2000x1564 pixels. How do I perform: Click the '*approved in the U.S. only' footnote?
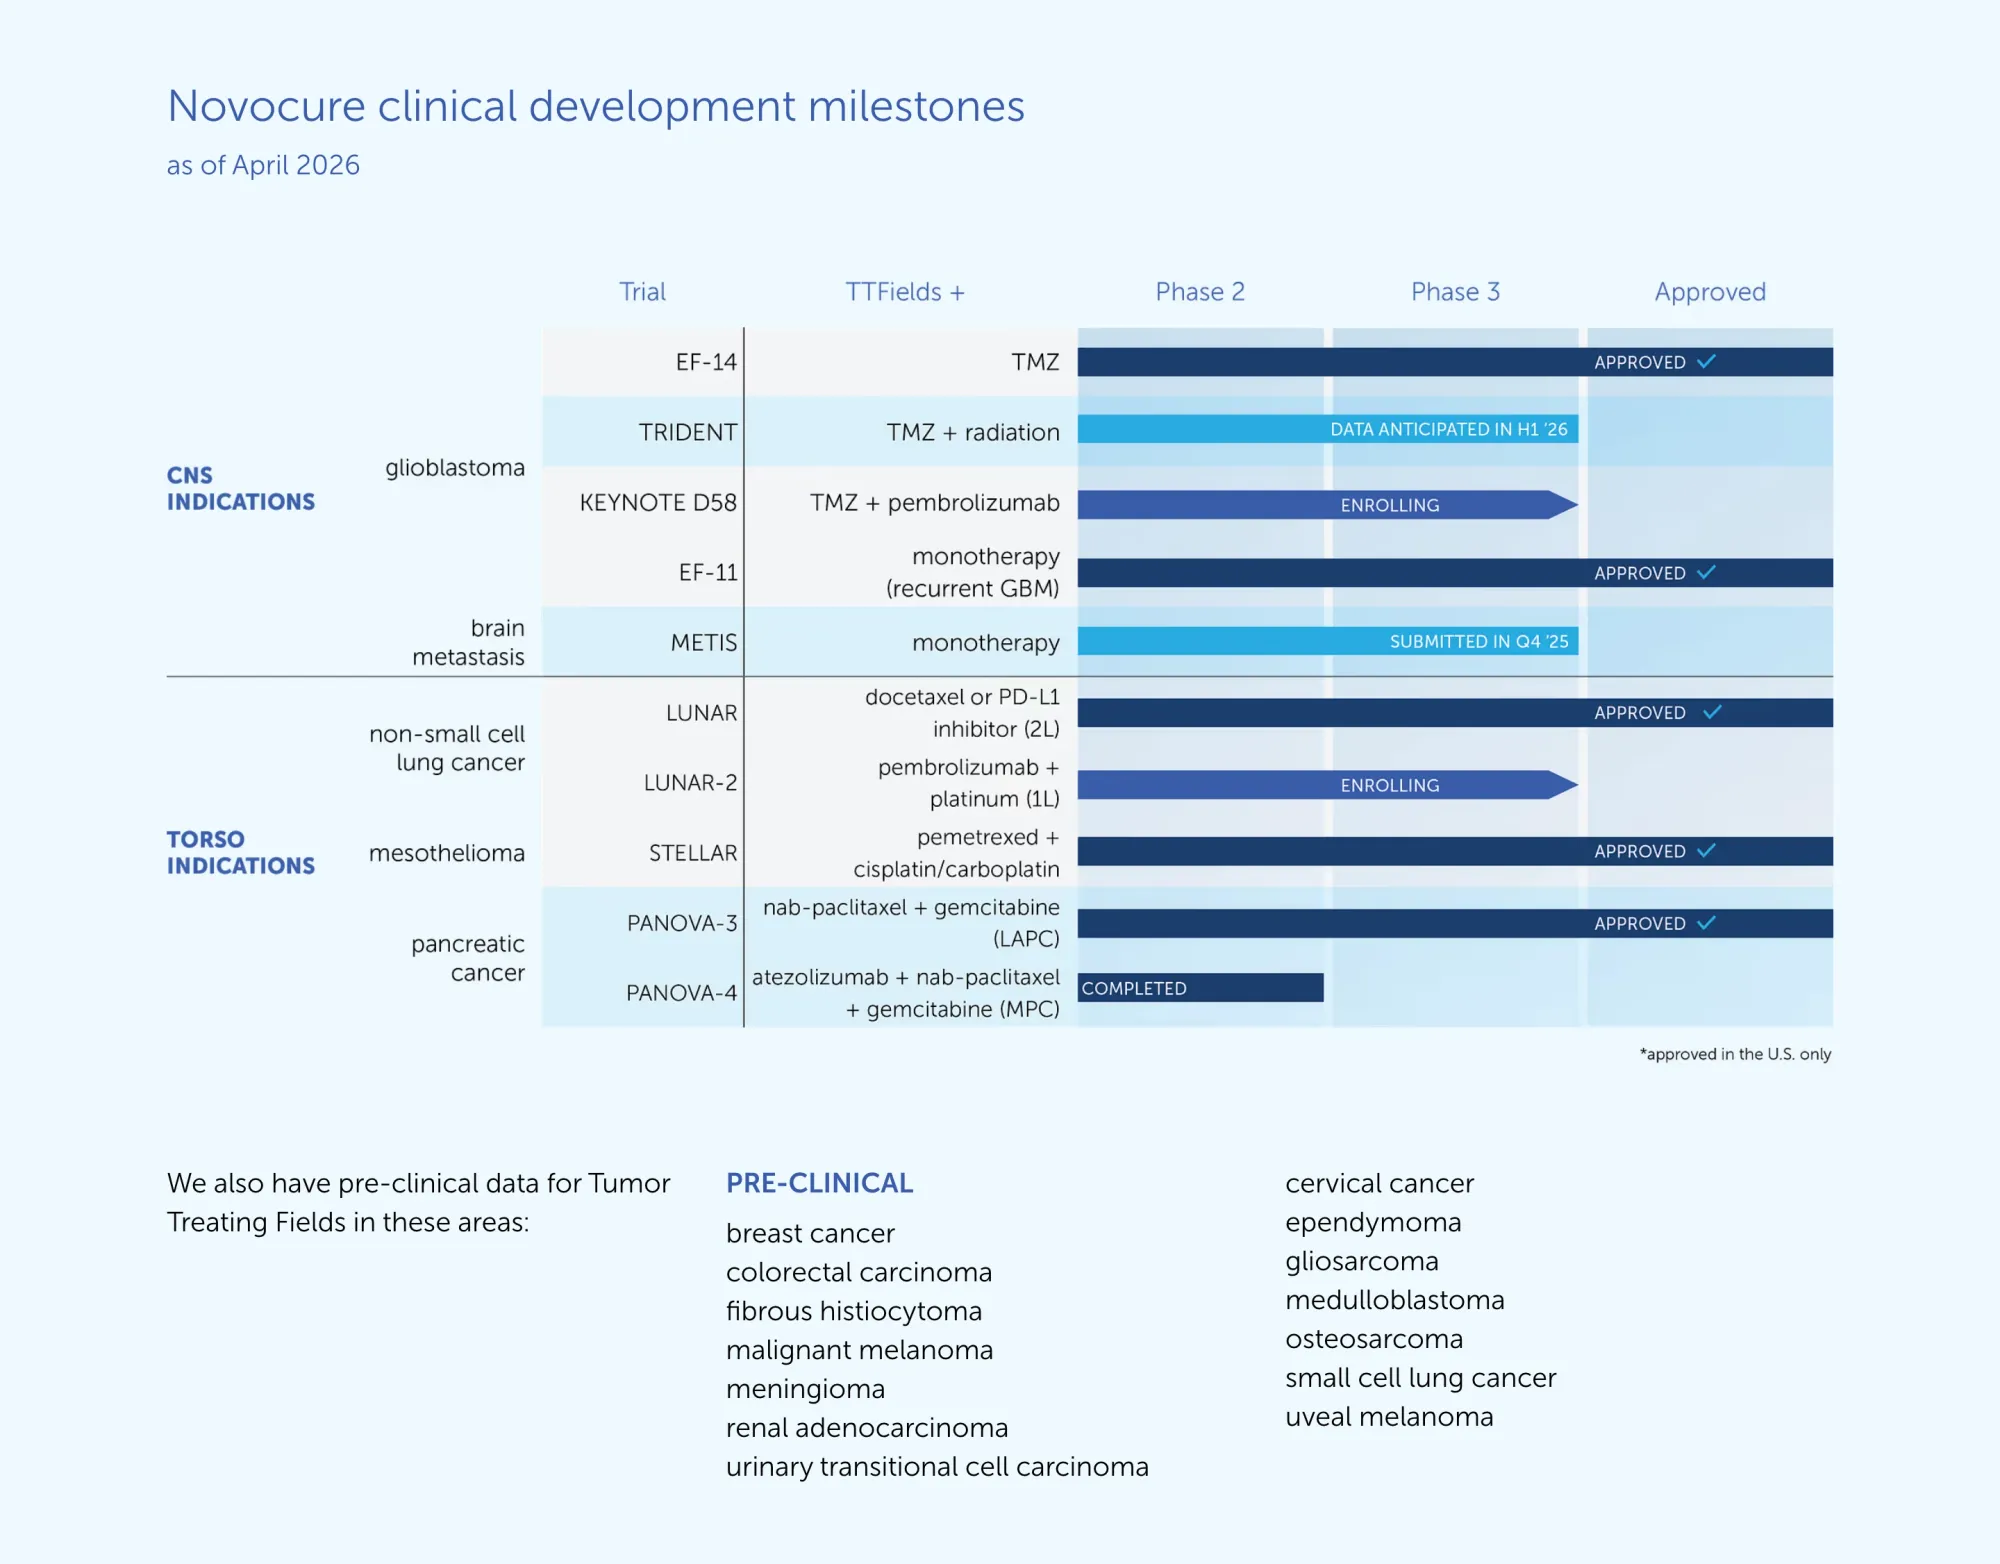coord(1735,1054)
